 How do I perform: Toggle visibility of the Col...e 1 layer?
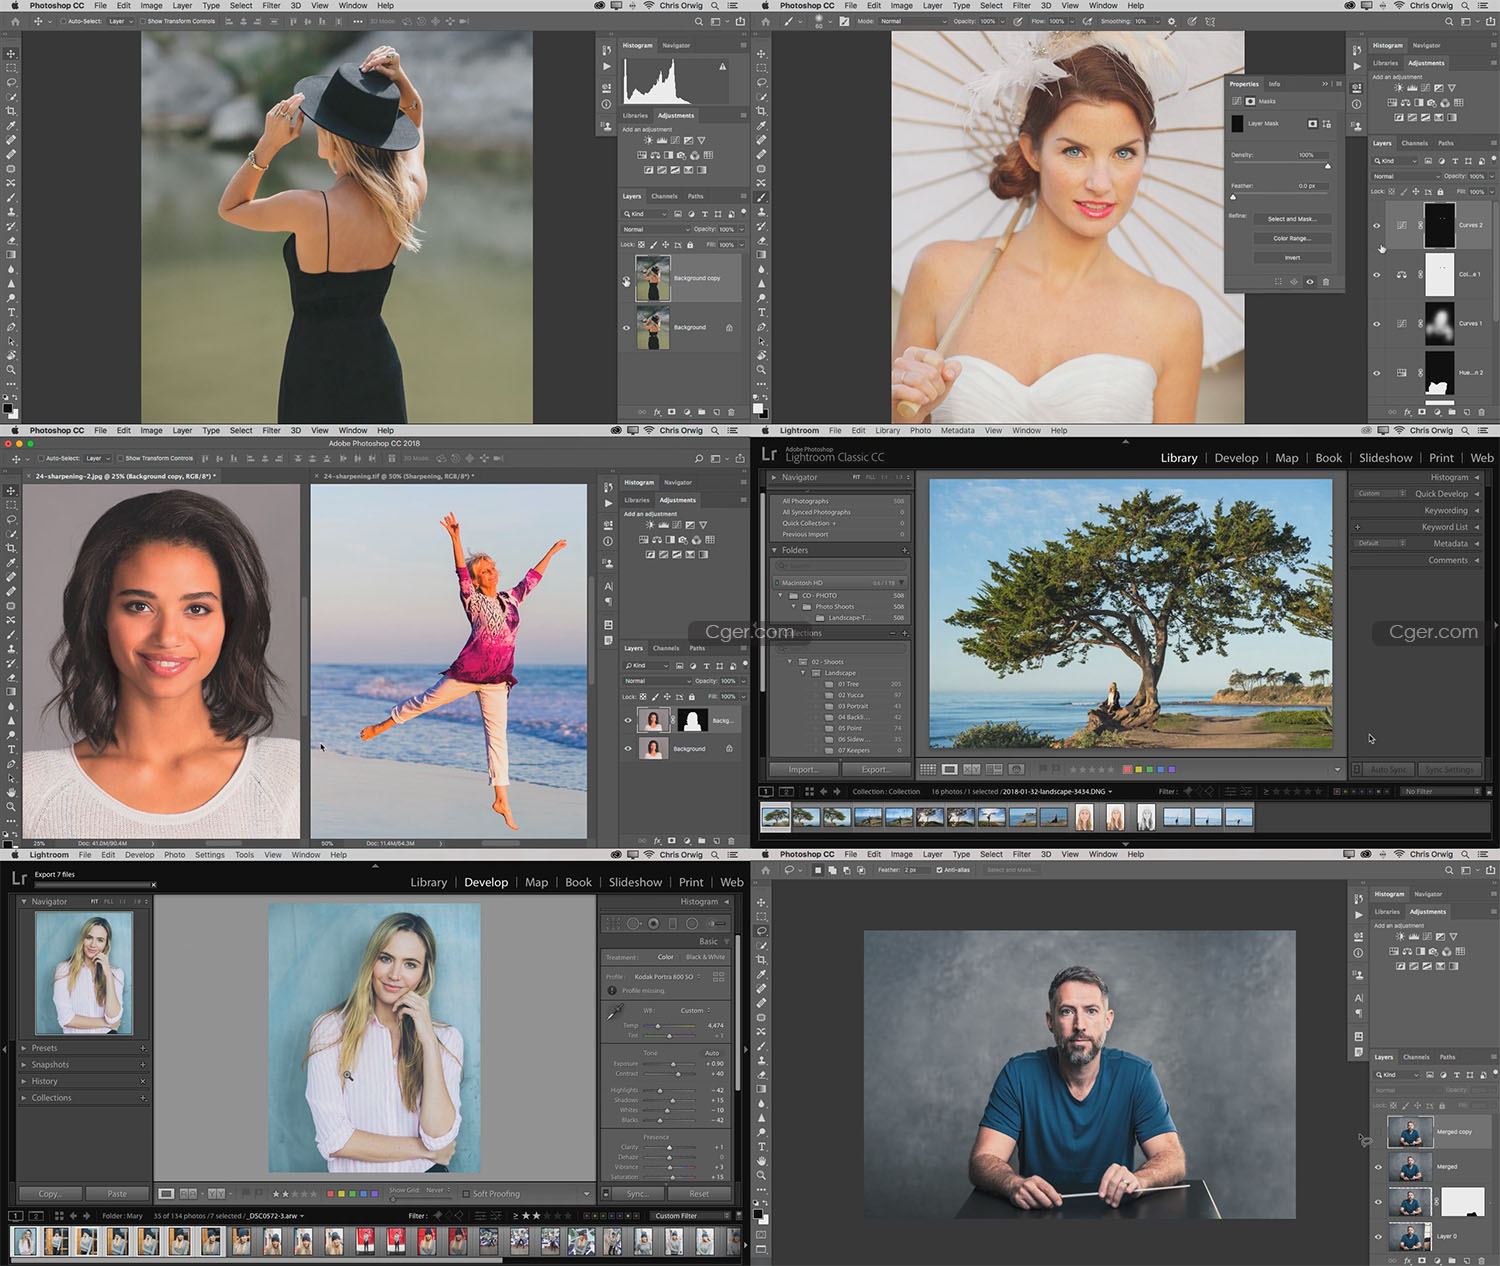(x=1377, y=275)
